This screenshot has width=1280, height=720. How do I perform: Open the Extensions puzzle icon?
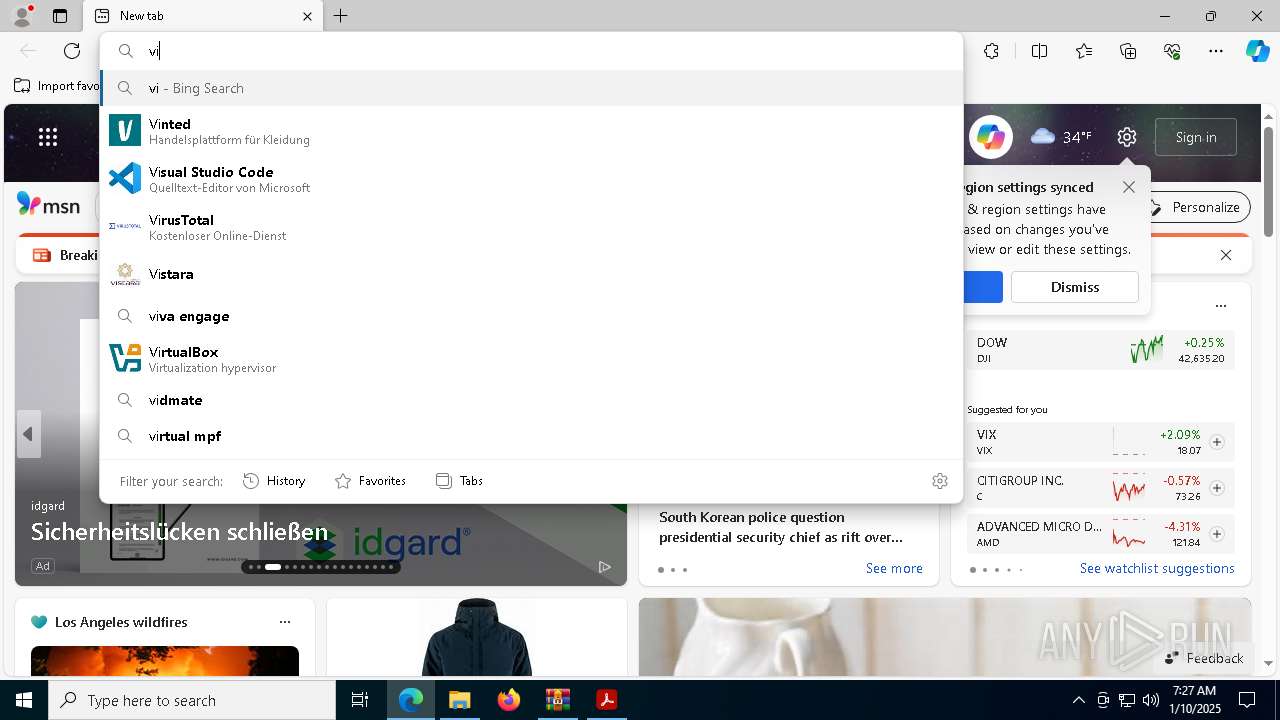[x=991, y=51]
